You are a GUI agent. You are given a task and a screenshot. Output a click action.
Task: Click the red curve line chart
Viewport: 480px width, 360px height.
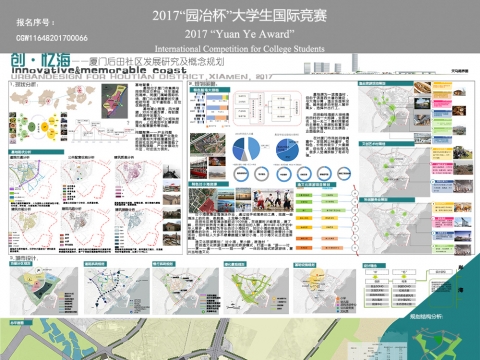(x=102, y=131)
